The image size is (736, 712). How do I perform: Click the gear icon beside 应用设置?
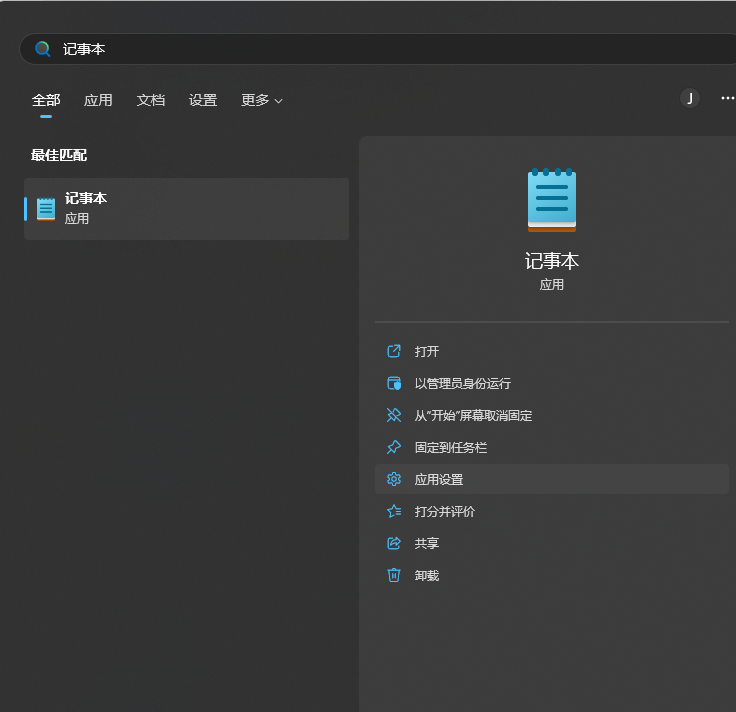tap(394, 479)
